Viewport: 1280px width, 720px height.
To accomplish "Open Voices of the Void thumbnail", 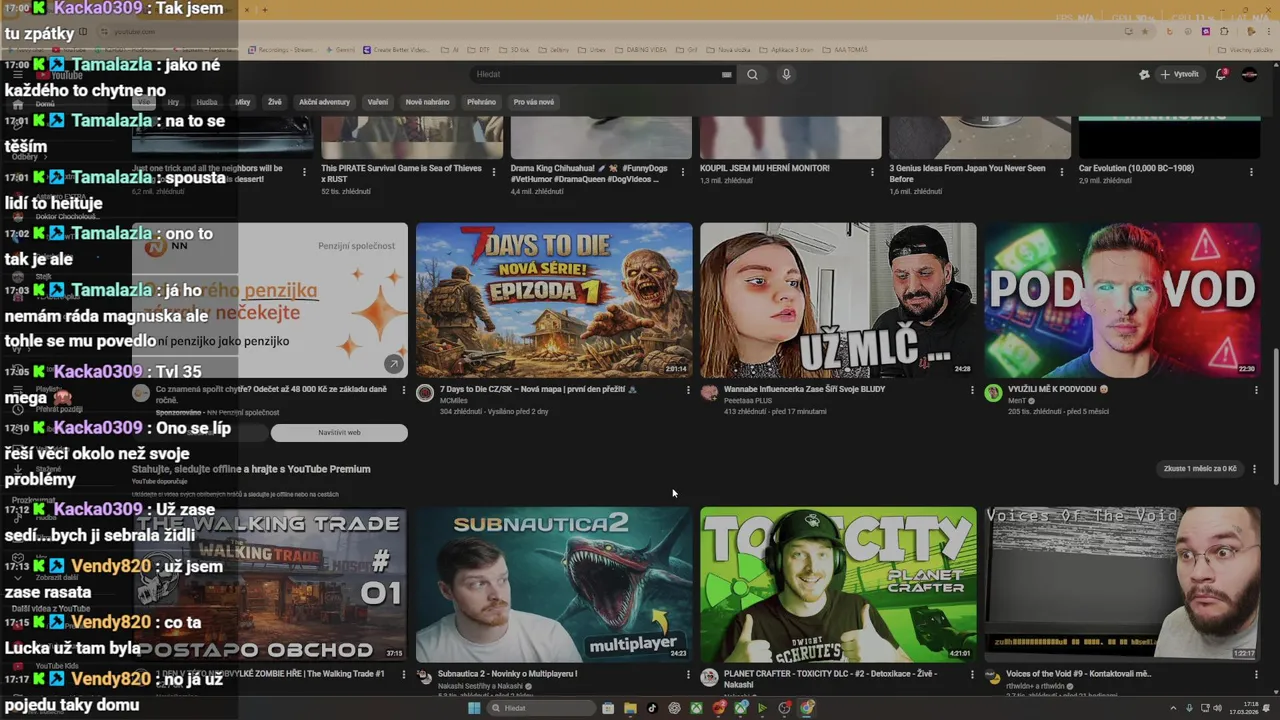I will 1122,584.
